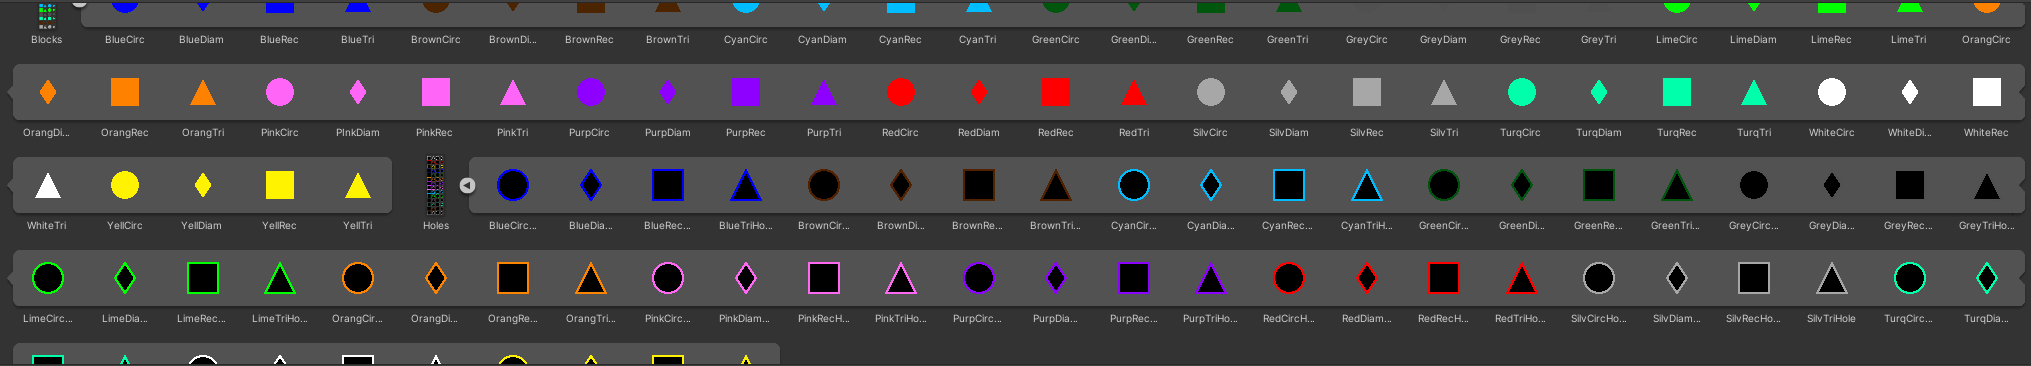Choose the brown-outlined hollow square sprite
The image size is (2031, 366).
pos(979,185)
